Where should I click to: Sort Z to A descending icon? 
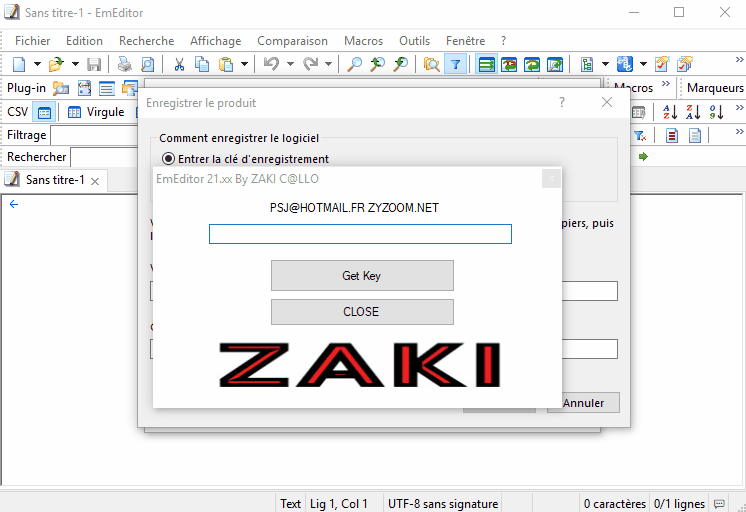click(x=693, y=112)
